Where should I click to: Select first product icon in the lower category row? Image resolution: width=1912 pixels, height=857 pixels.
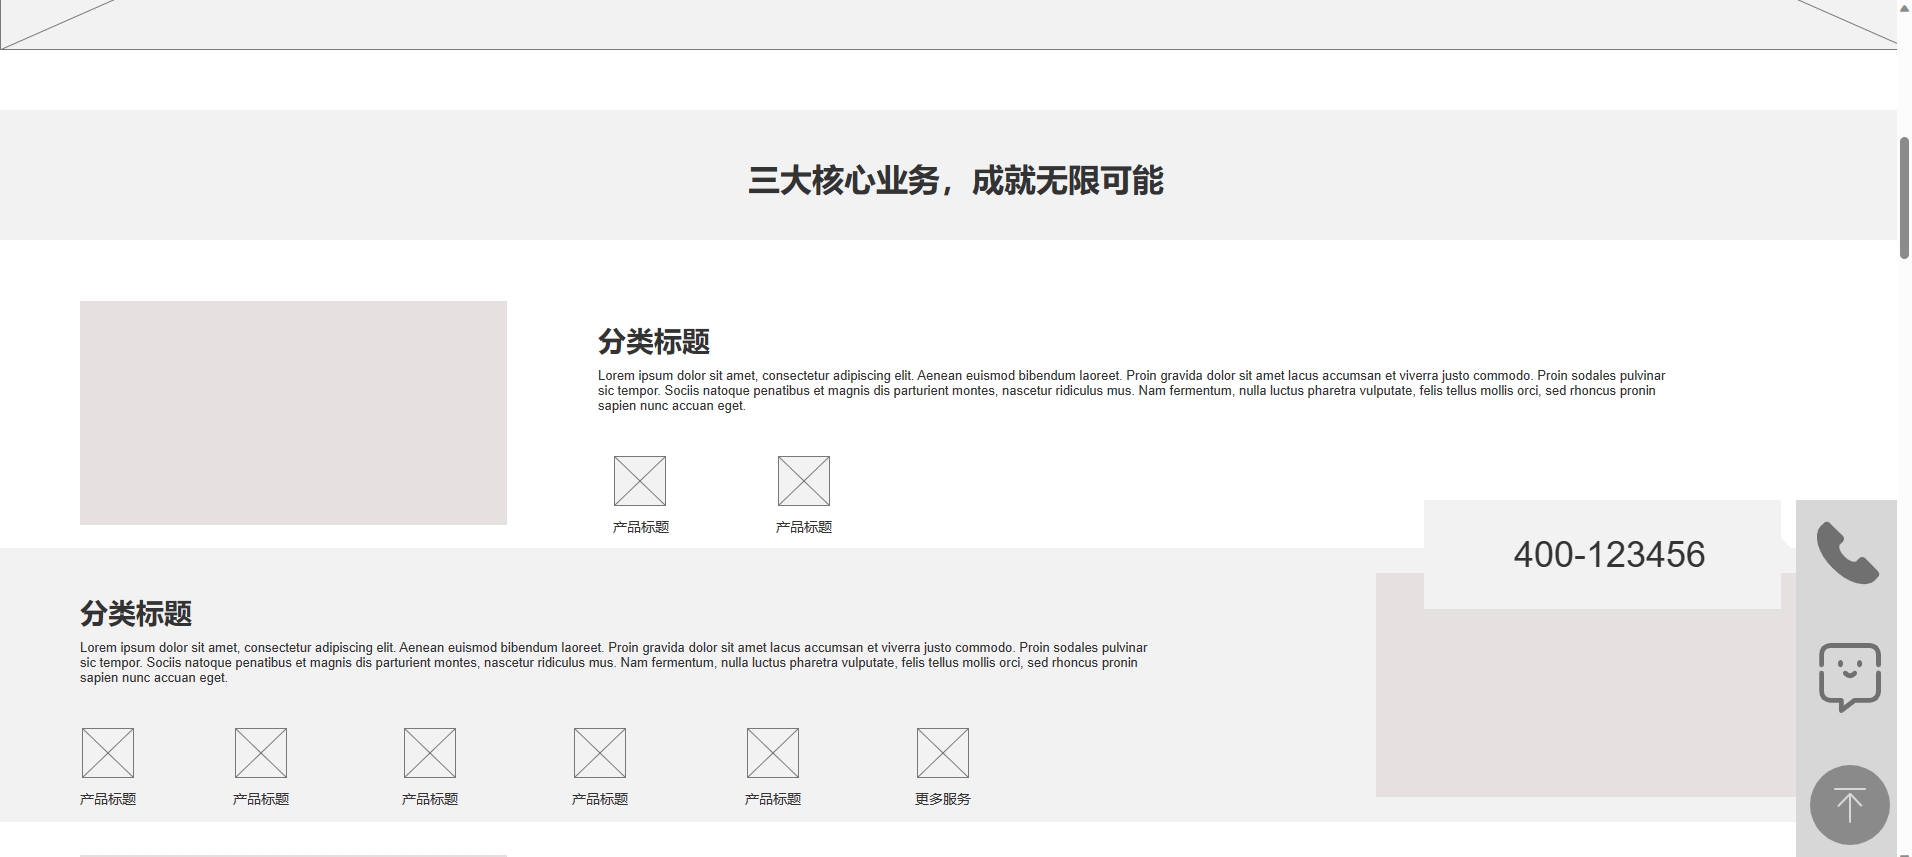click(x=108, y=753)
